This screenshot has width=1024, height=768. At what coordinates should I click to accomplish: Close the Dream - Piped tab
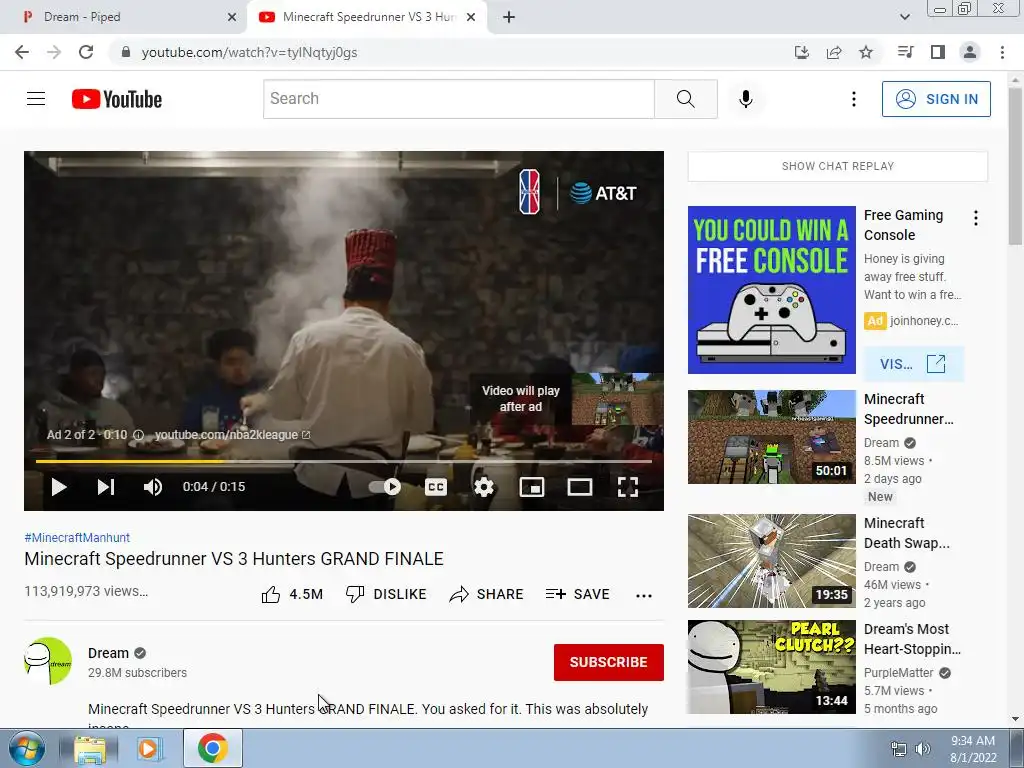[232, 18]
